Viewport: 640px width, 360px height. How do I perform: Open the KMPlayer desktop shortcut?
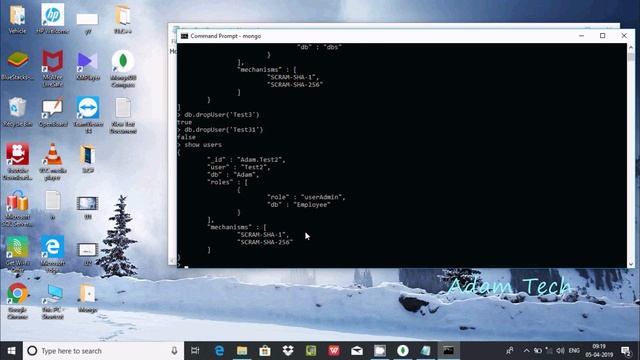pyautogui.click(x=88, y=65)
